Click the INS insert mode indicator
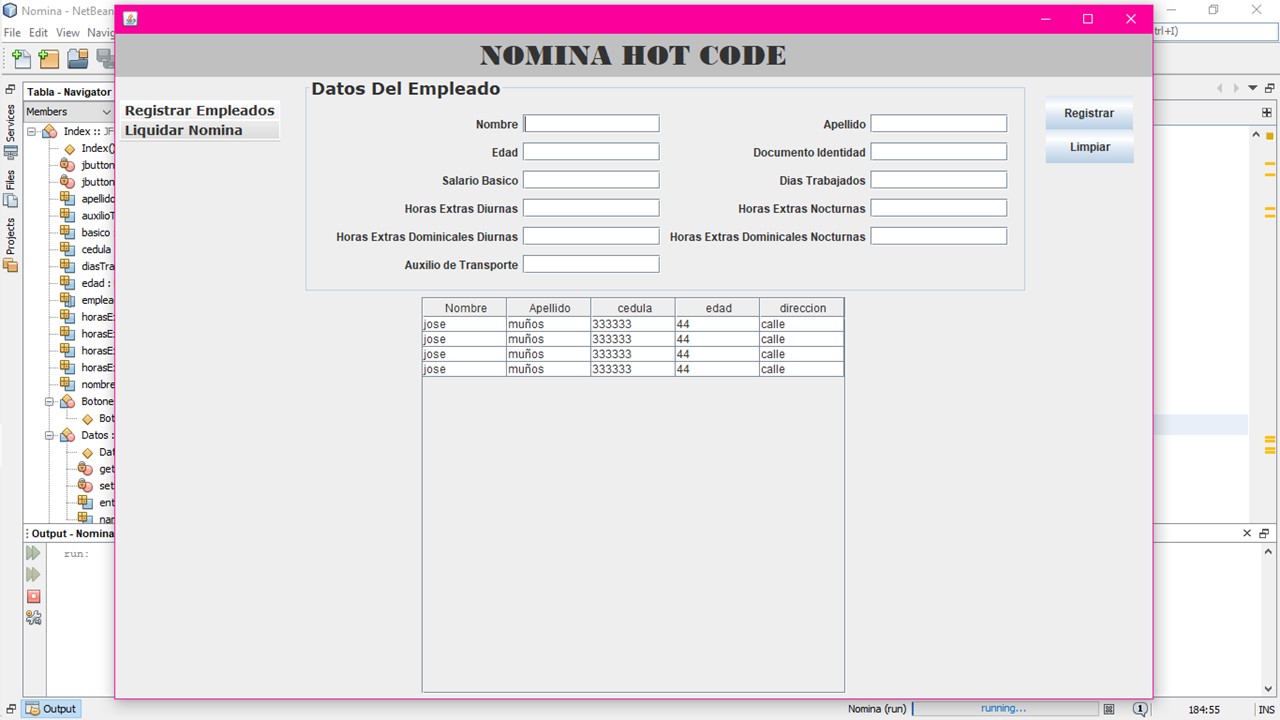 point(1266,709)
